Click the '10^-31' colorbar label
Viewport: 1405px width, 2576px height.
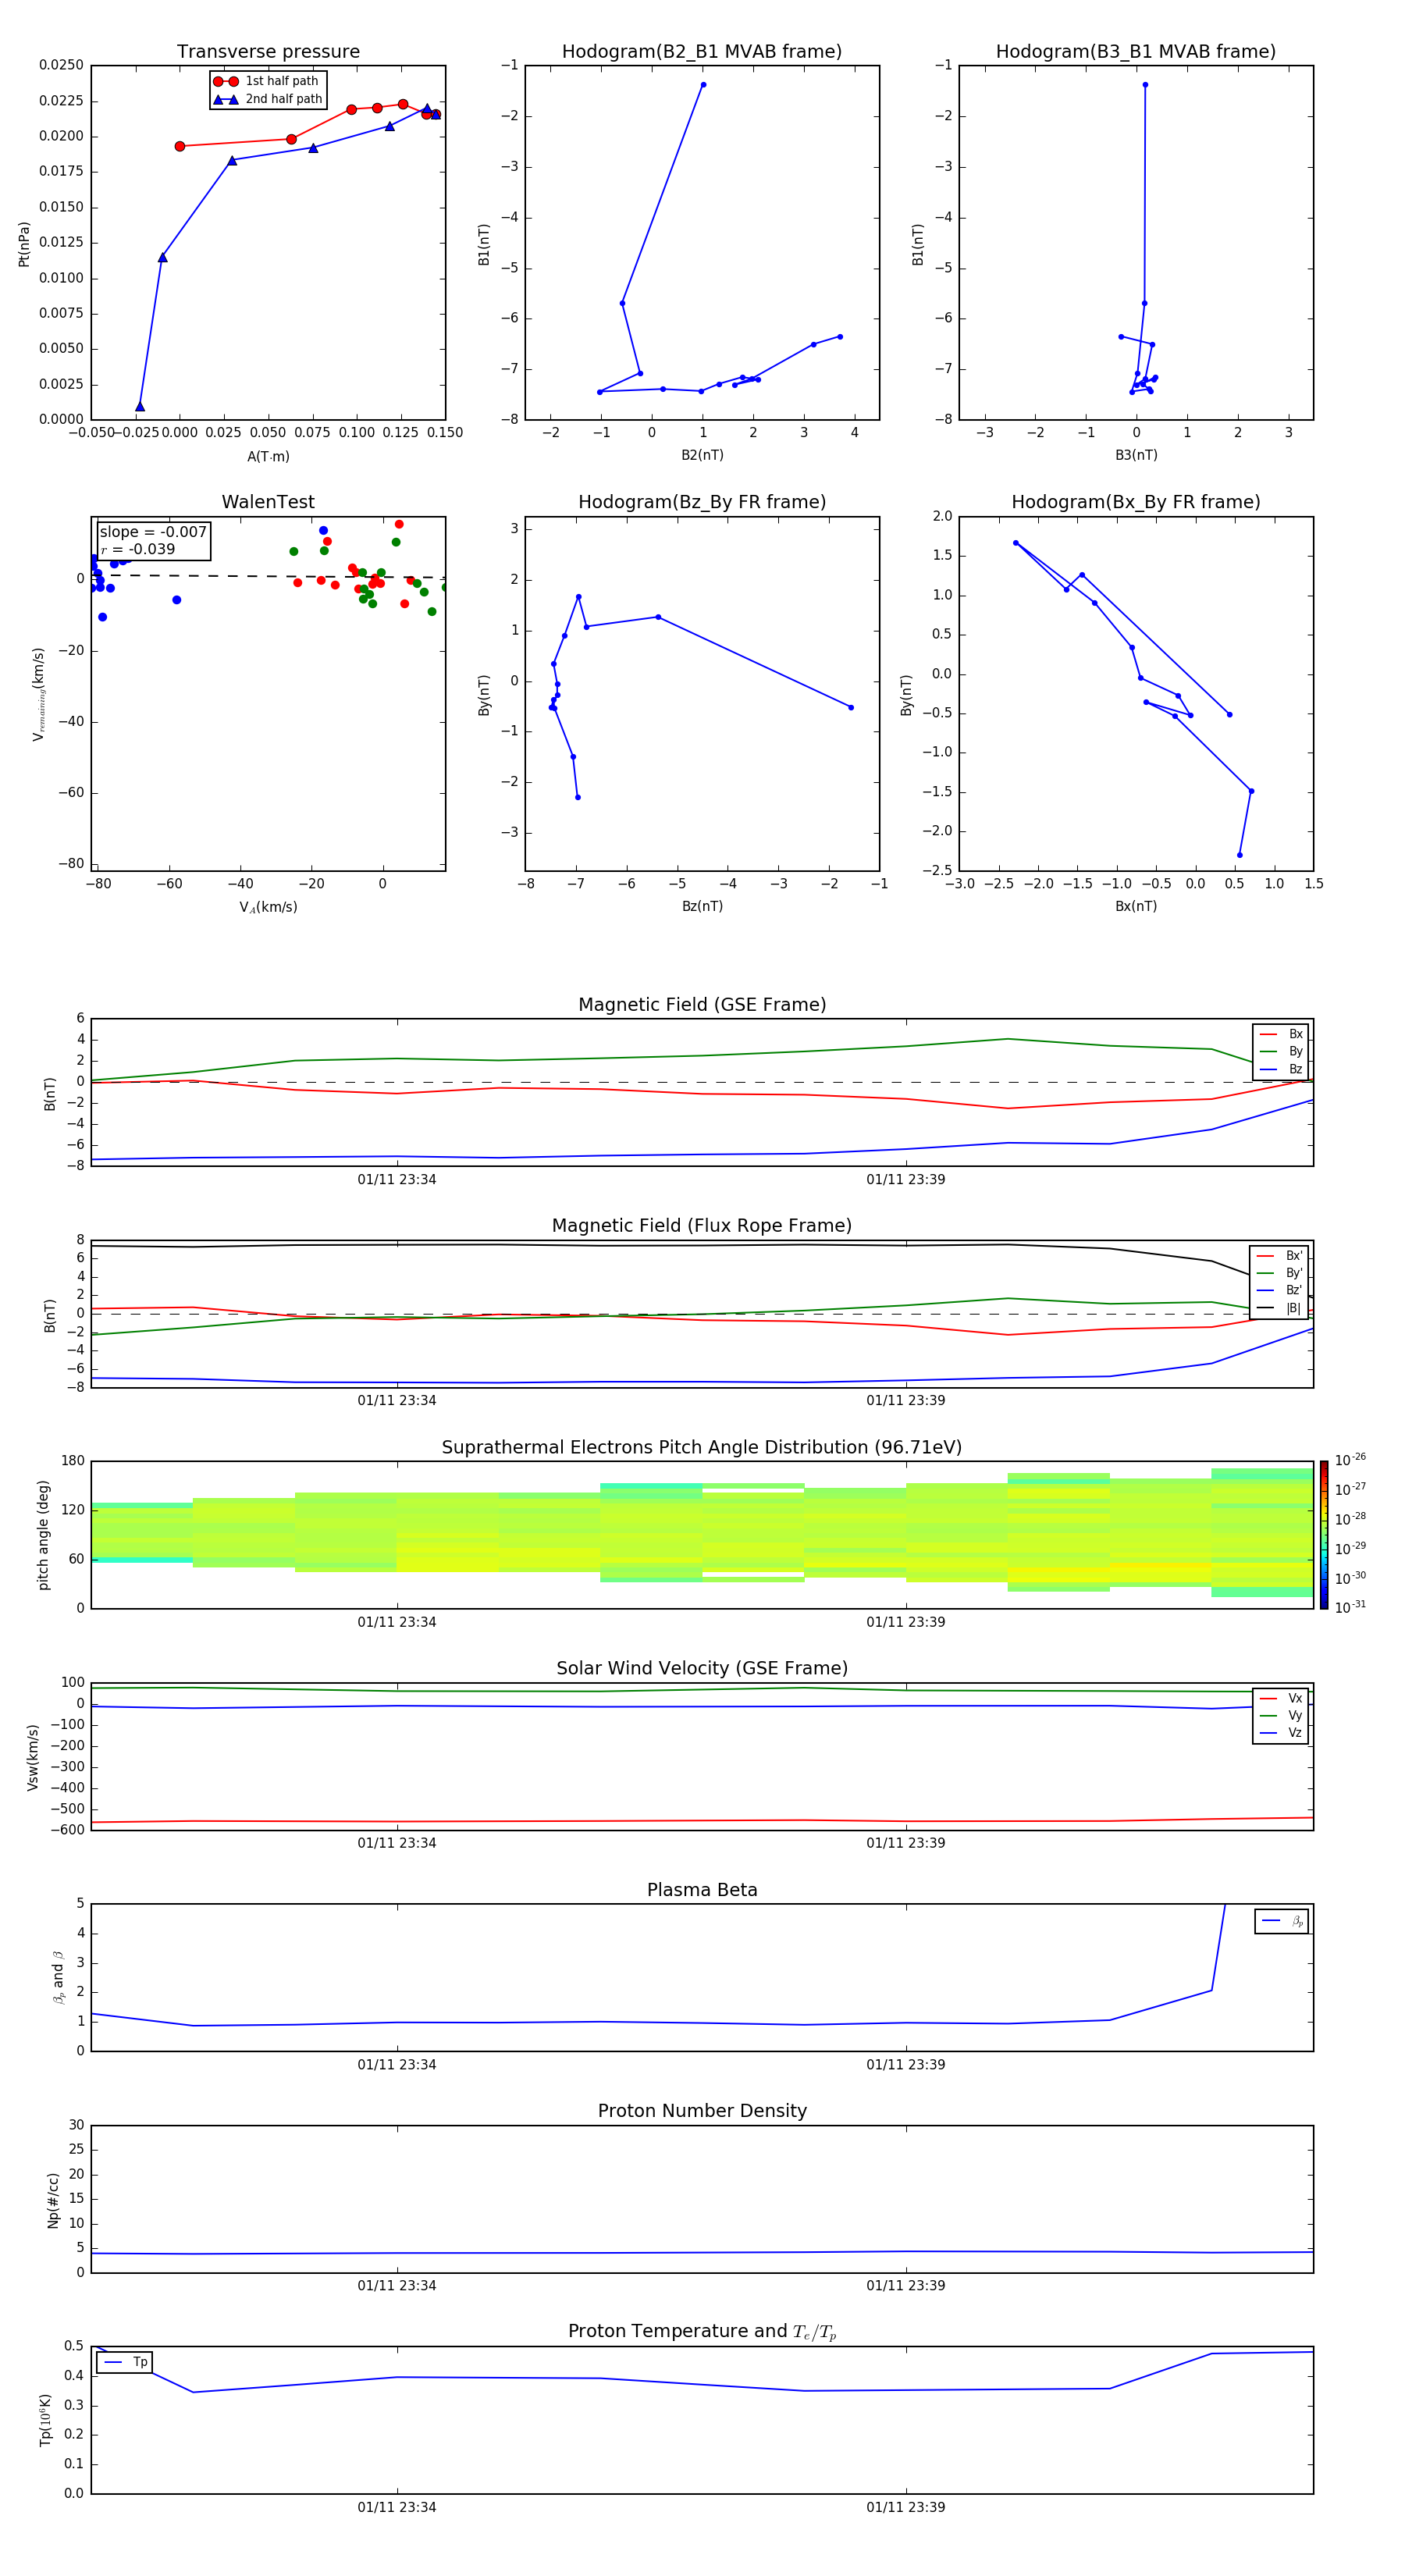click(x=1350, y=1607)
